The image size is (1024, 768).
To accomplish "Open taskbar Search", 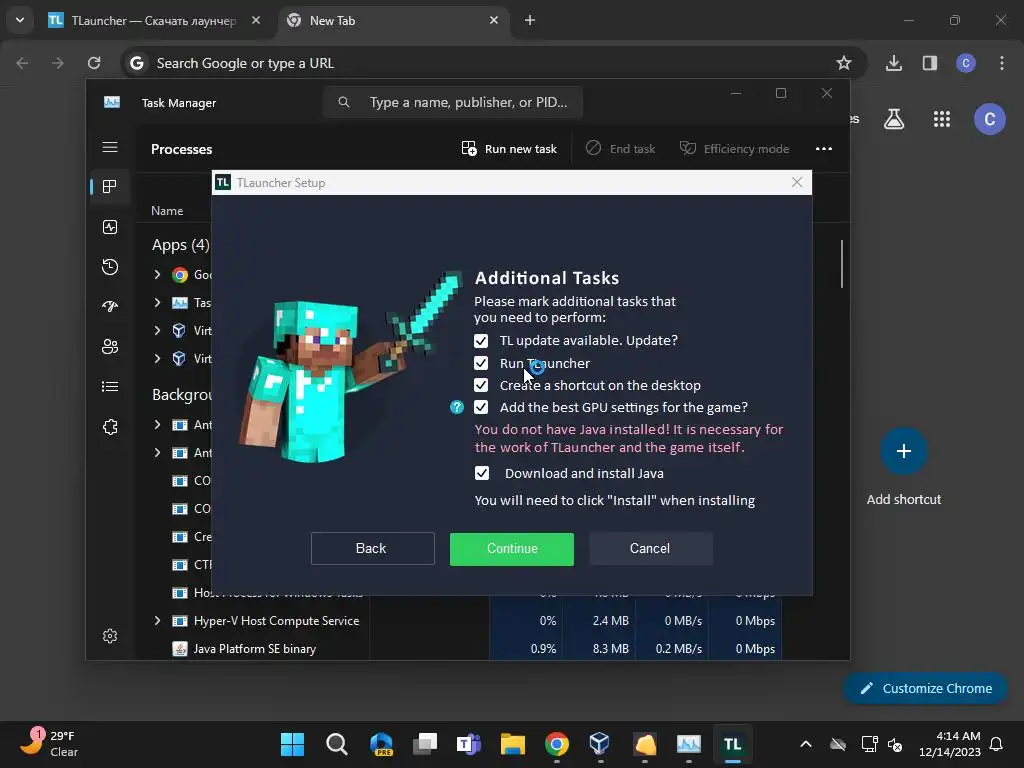I will (x=336, y=744).
